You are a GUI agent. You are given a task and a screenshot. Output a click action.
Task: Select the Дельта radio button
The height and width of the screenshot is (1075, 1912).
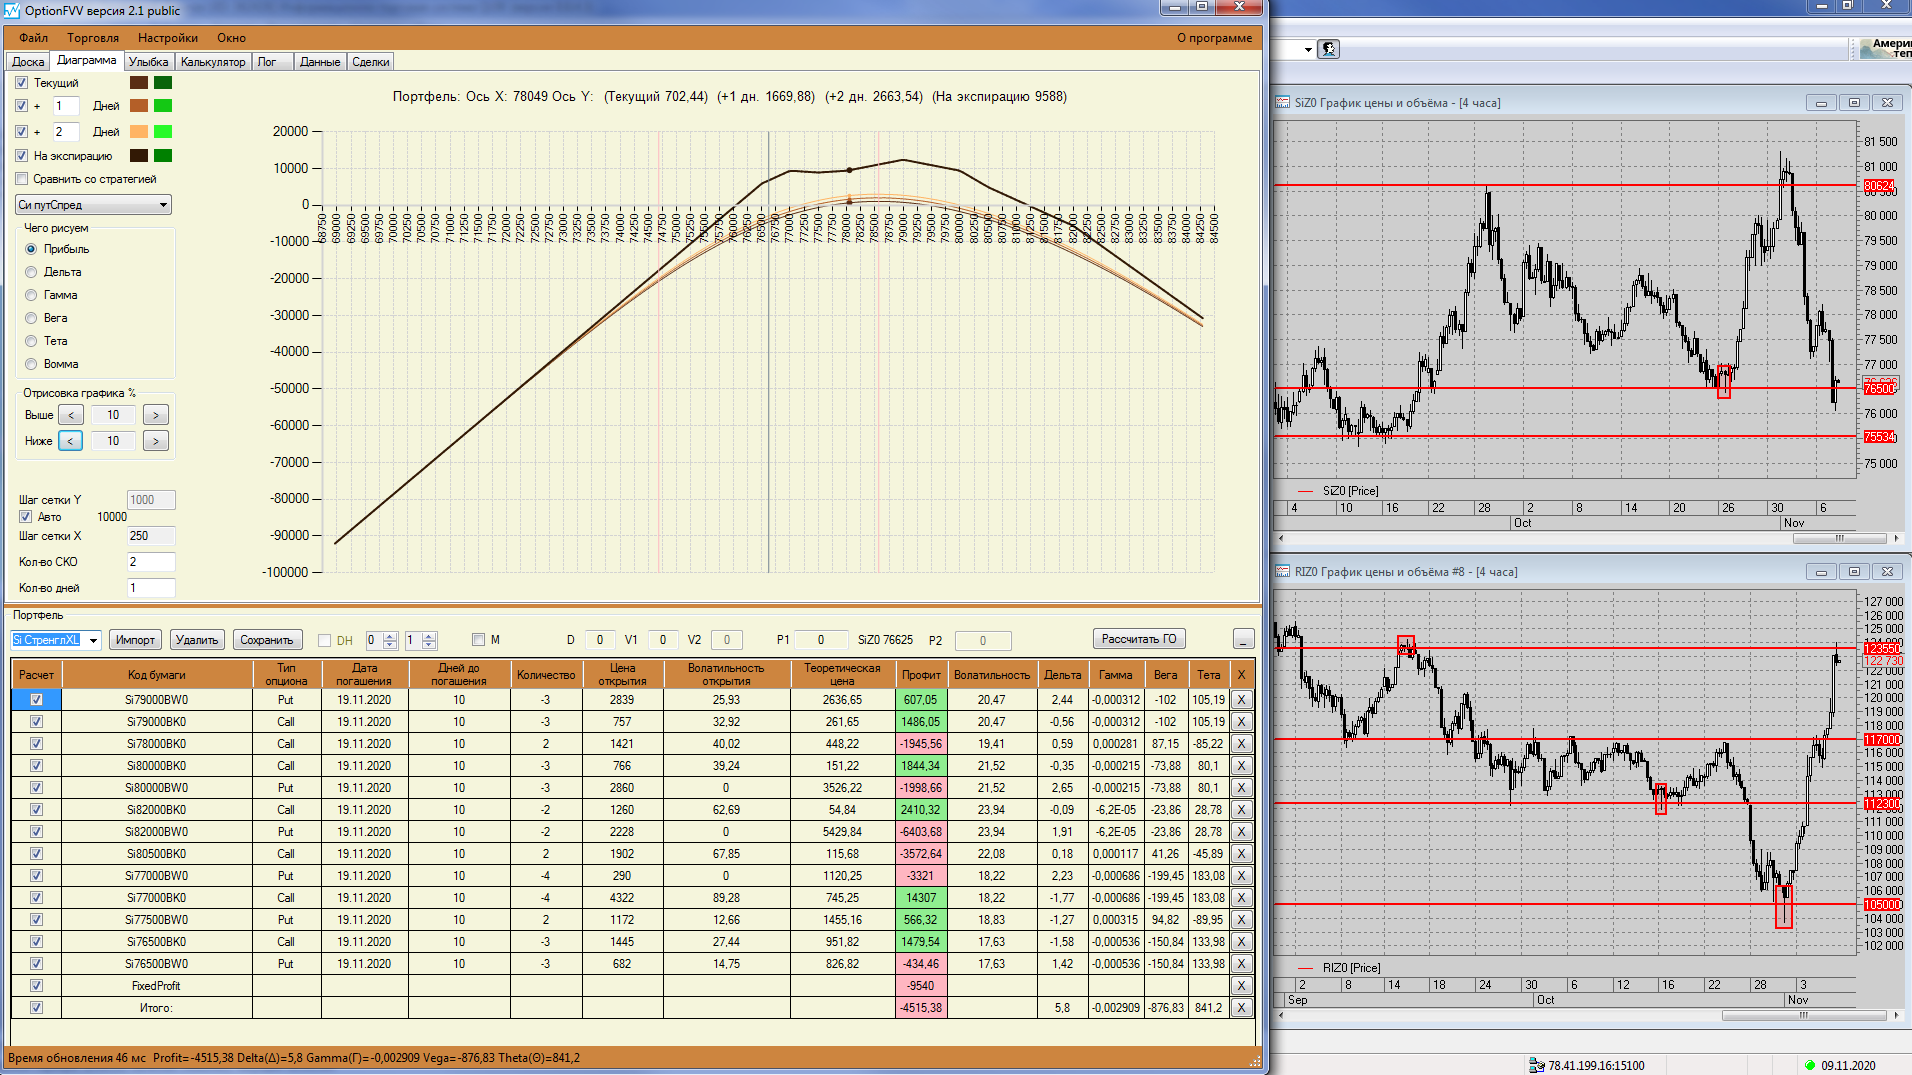(31, 272)
